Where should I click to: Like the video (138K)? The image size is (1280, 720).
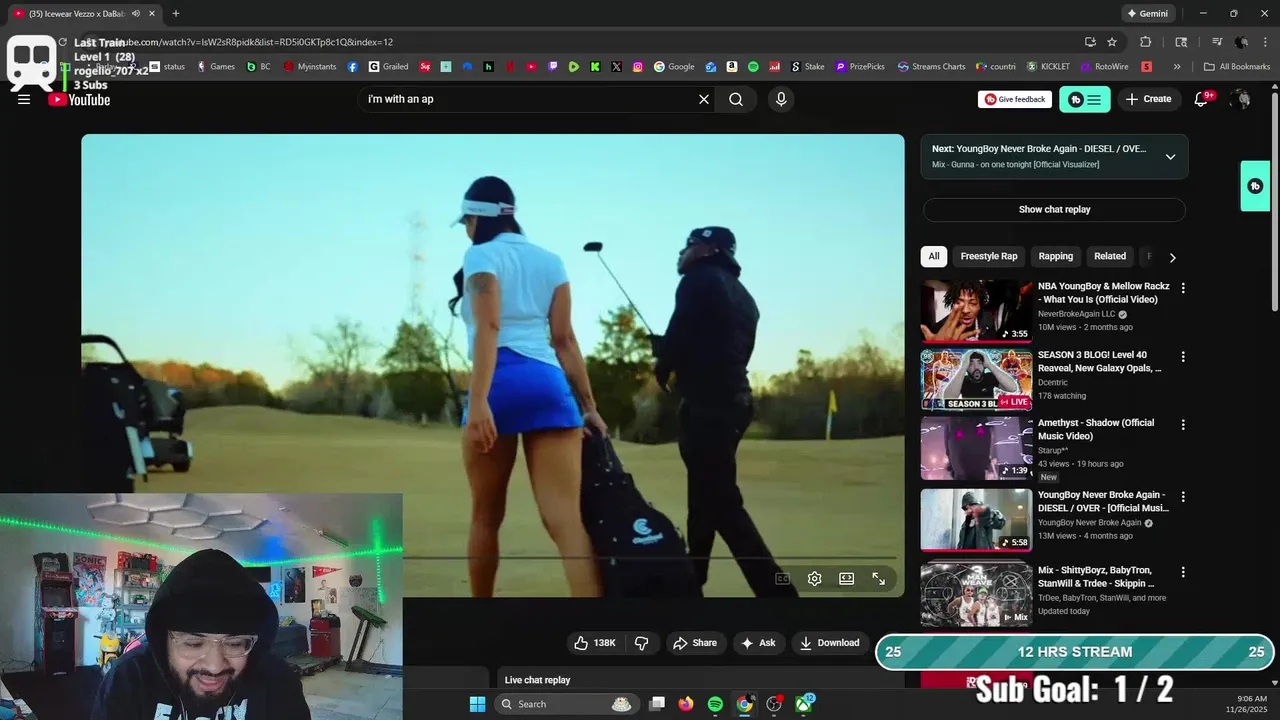[595, 643]
